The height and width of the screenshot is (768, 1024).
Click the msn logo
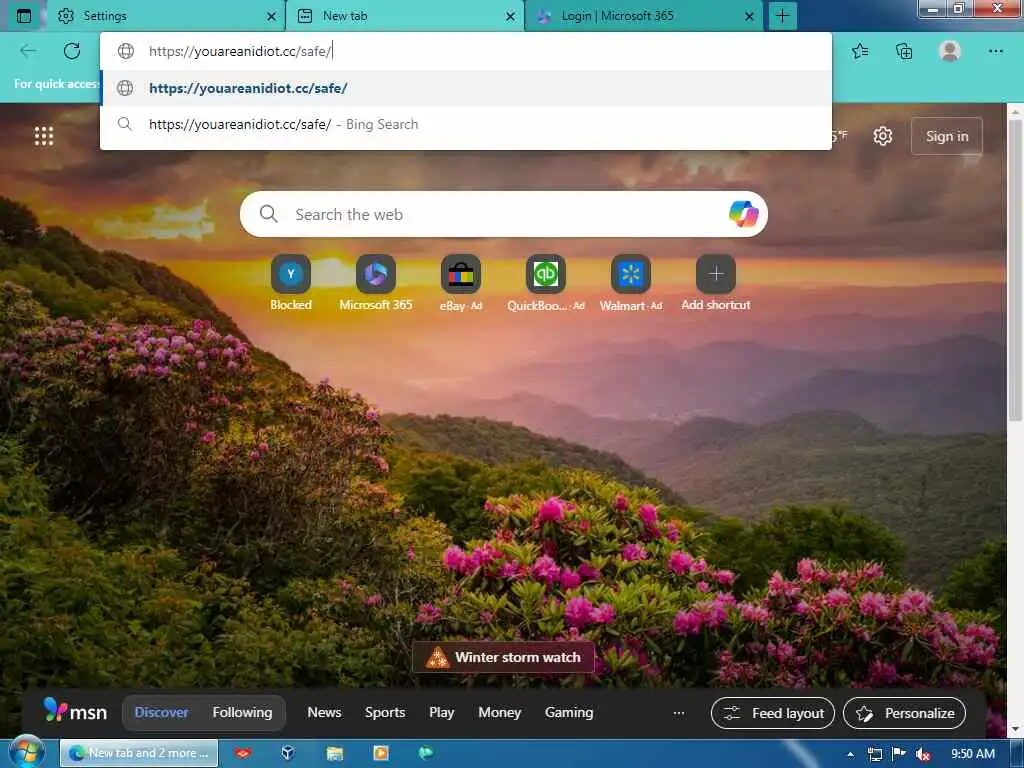point(75,711)
